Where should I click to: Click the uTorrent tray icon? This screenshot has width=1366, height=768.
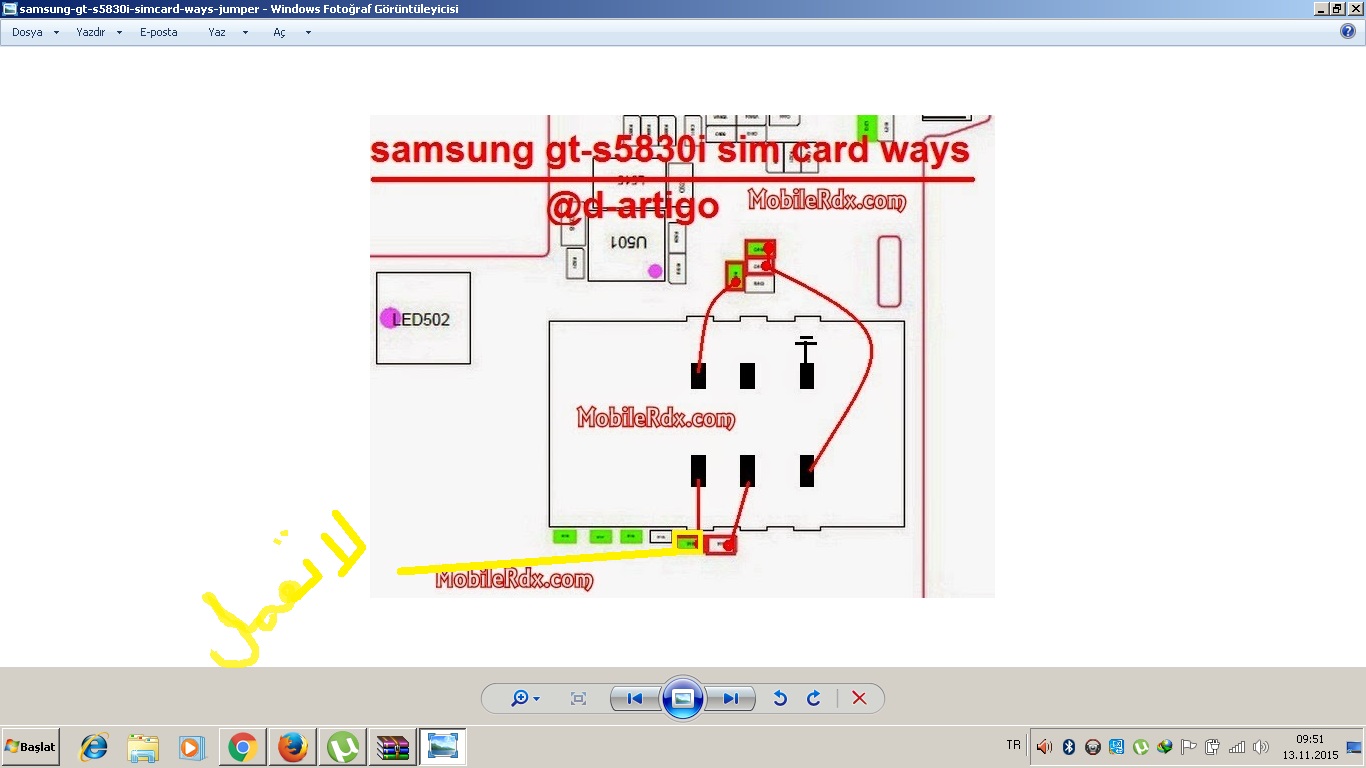[1140, 747]
